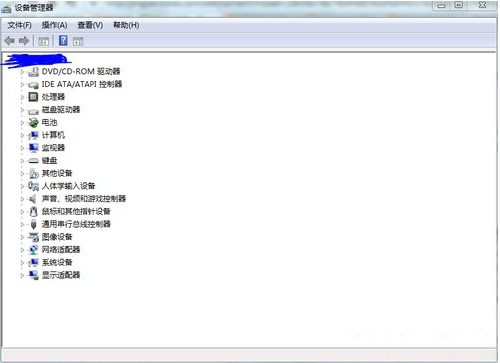Click the 计算机 computer icon
The width and height of the screenshot is (500, 363).
click(33, 135)
